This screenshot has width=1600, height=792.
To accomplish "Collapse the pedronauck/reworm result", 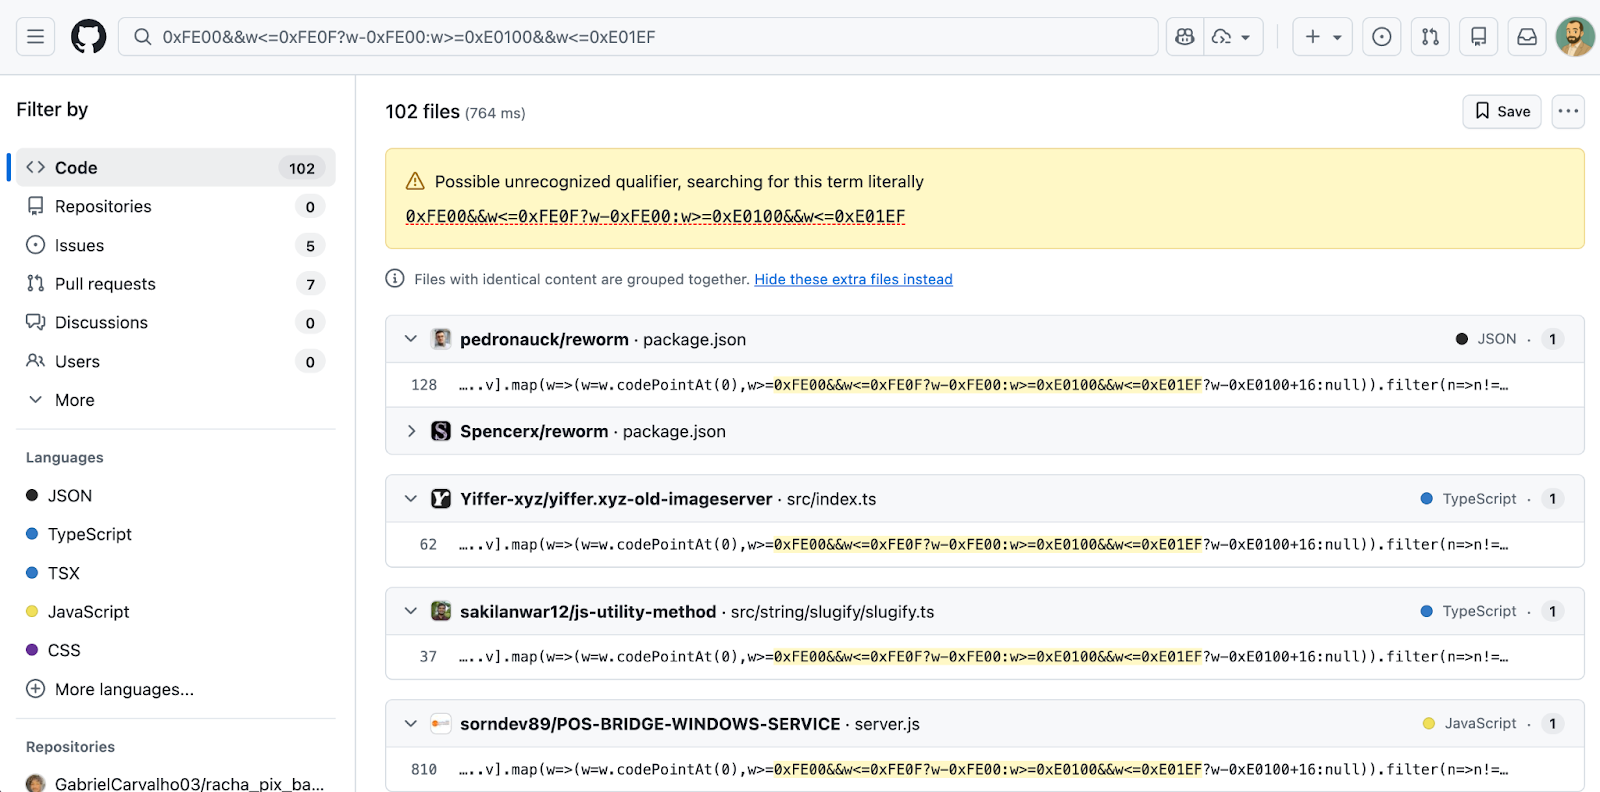I will [410, 339].
